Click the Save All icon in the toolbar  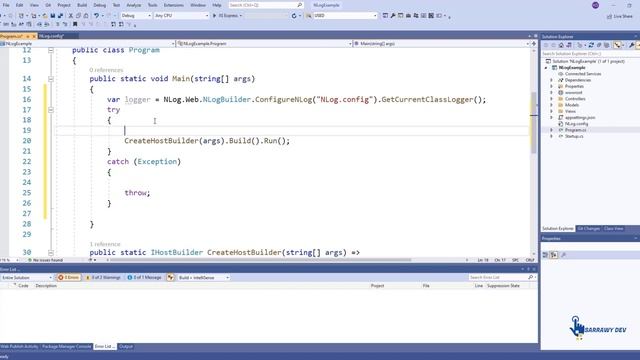coord(60,16)
